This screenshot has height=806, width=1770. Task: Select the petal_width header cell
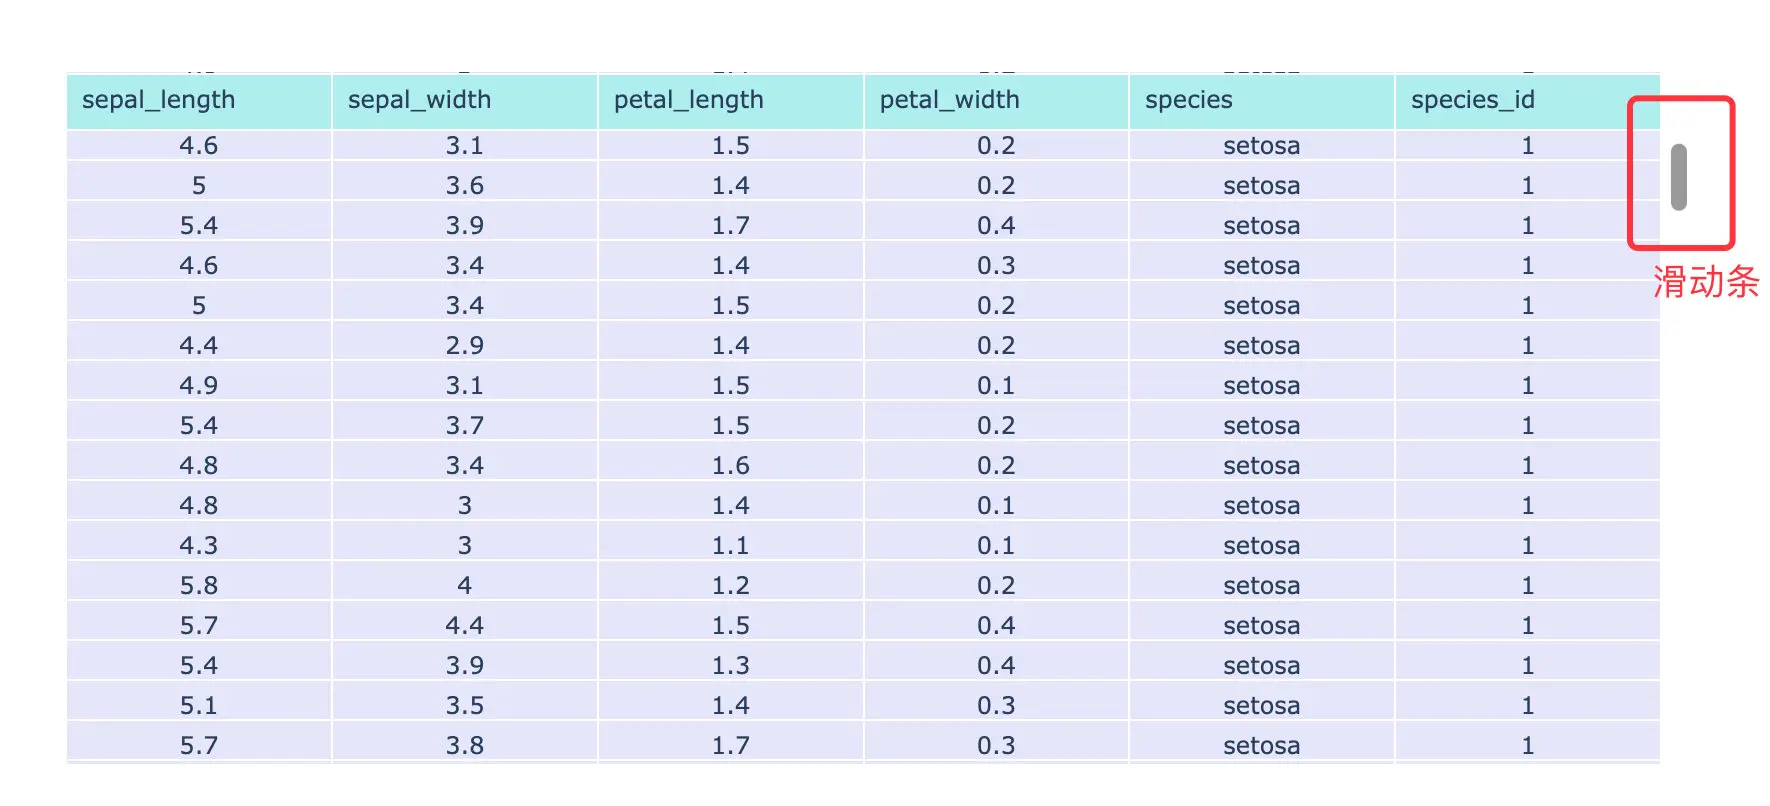point(996,101)
